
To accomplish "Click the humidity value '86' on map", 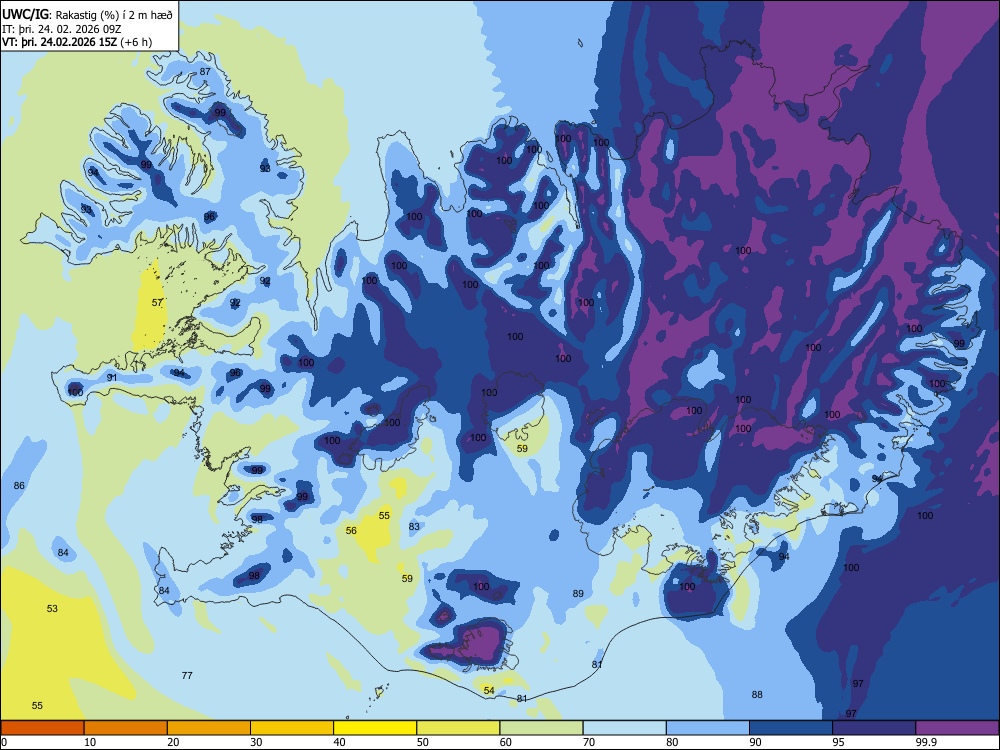I will (19, 485).
